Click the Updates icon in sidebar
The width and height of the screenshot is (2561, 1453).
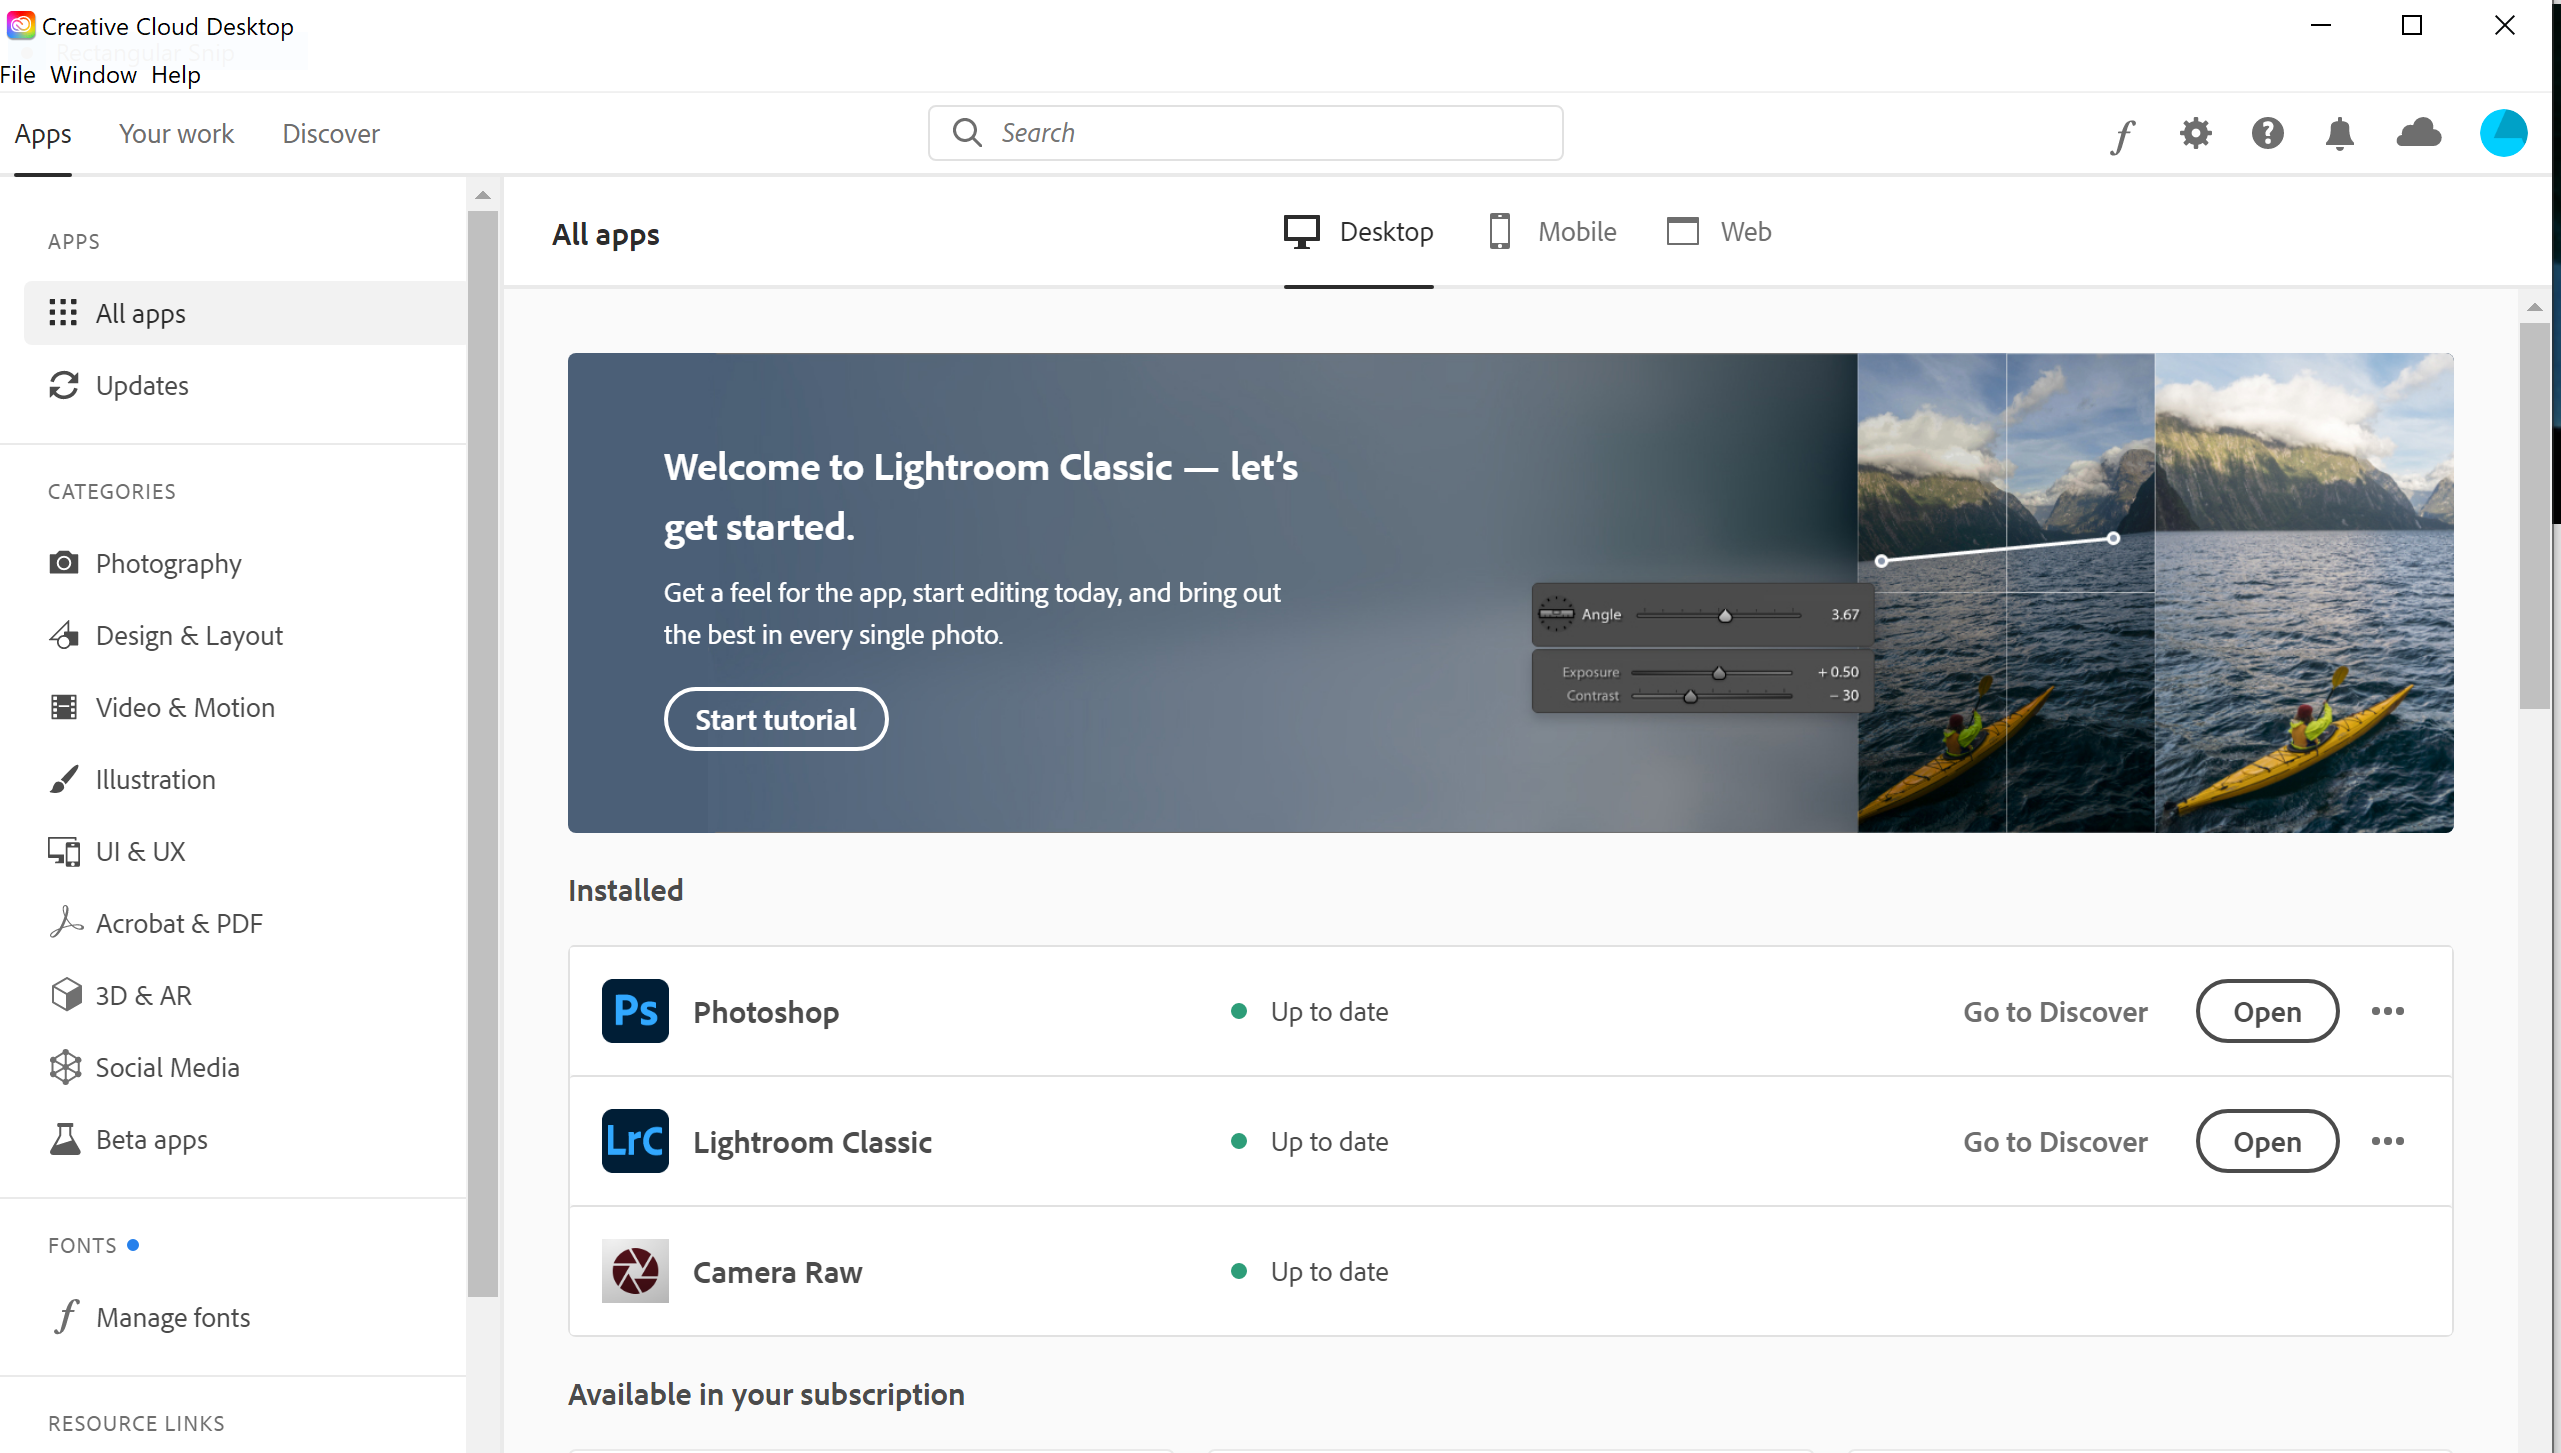[x=62, y=385]
